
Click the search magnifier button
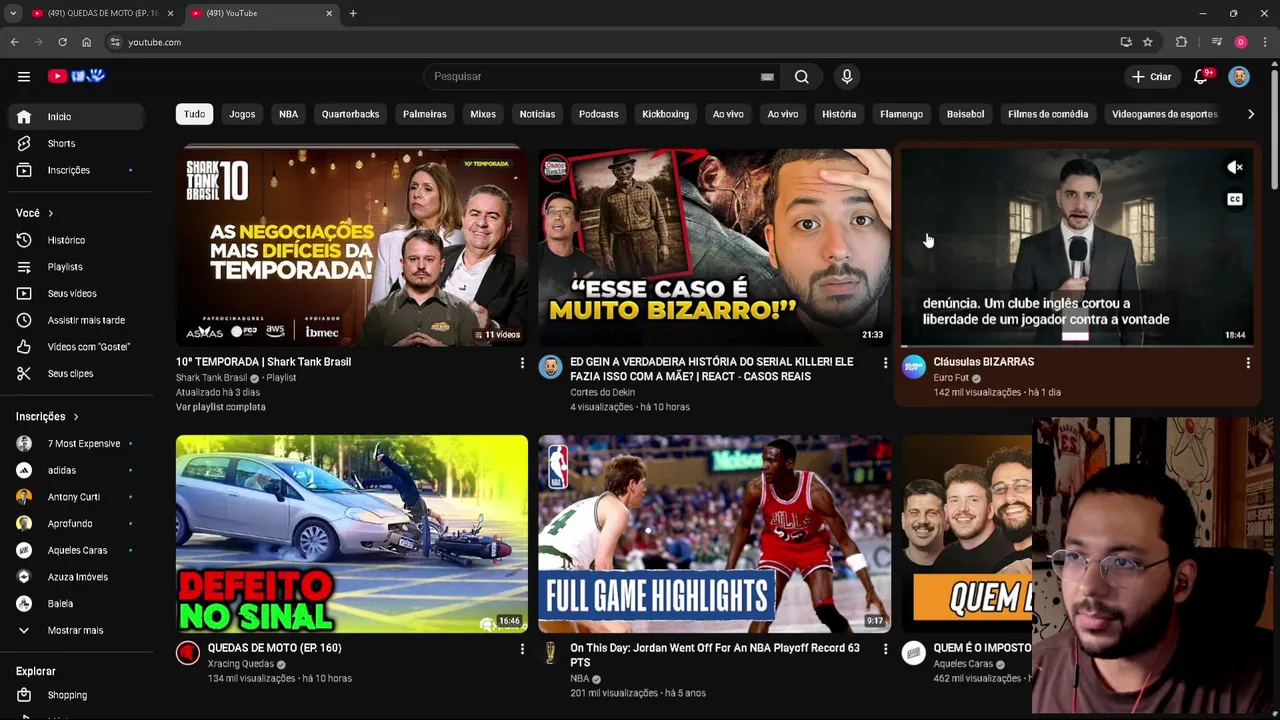801,76
